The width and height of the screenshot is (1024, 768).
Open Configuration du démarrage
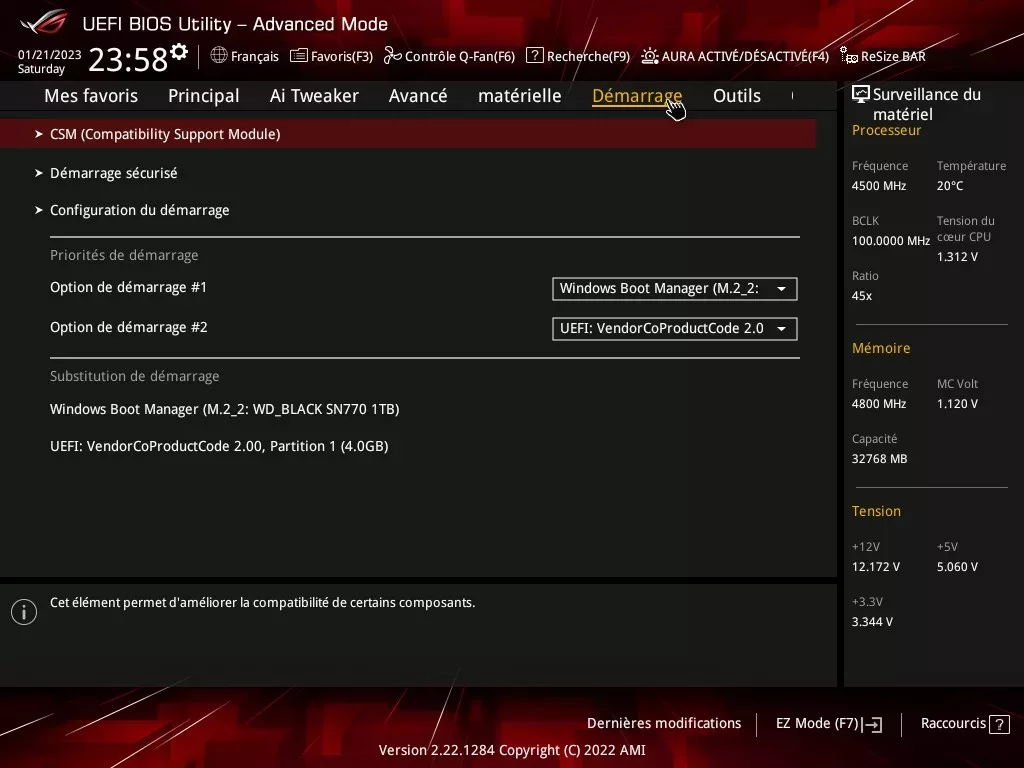click(x=139, y=210)
